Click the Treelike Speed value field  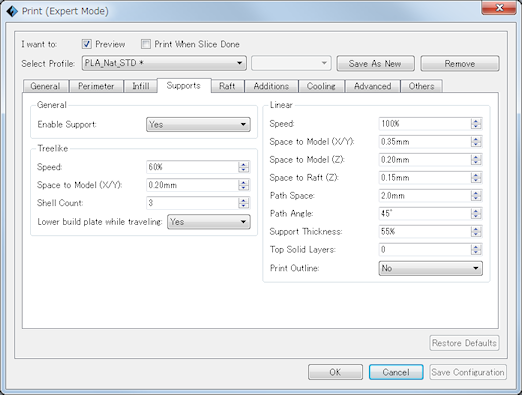coord(192,167)
